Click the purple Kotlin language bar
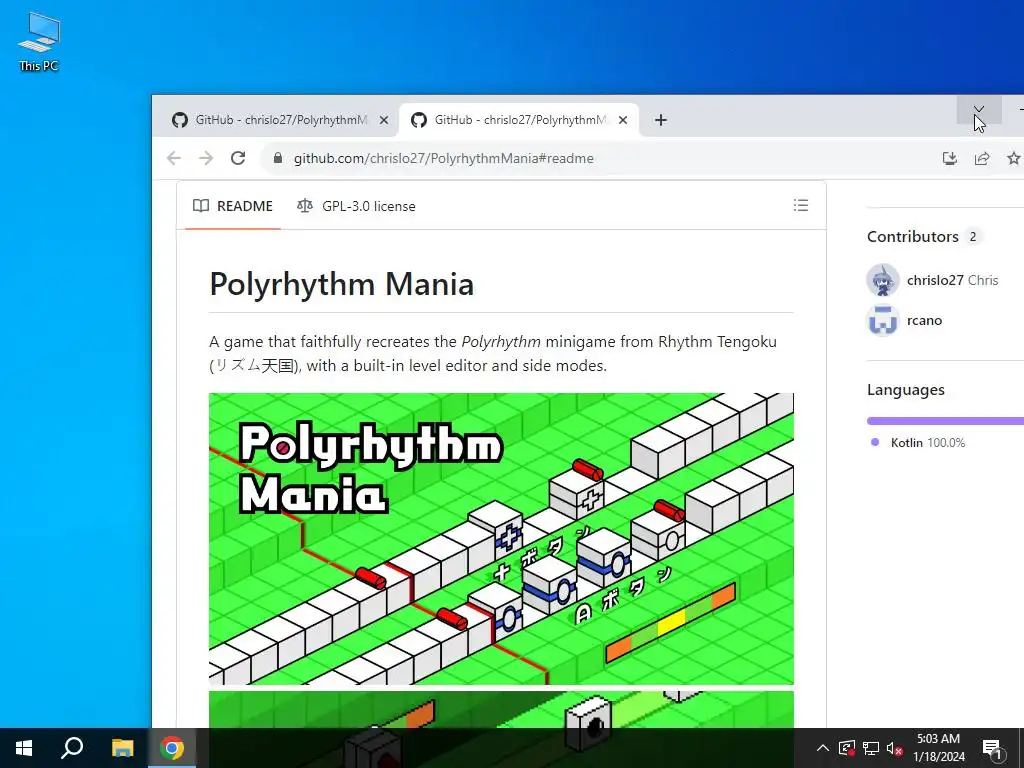Viewport: 1024px width, 768px height. pos(945,421)
